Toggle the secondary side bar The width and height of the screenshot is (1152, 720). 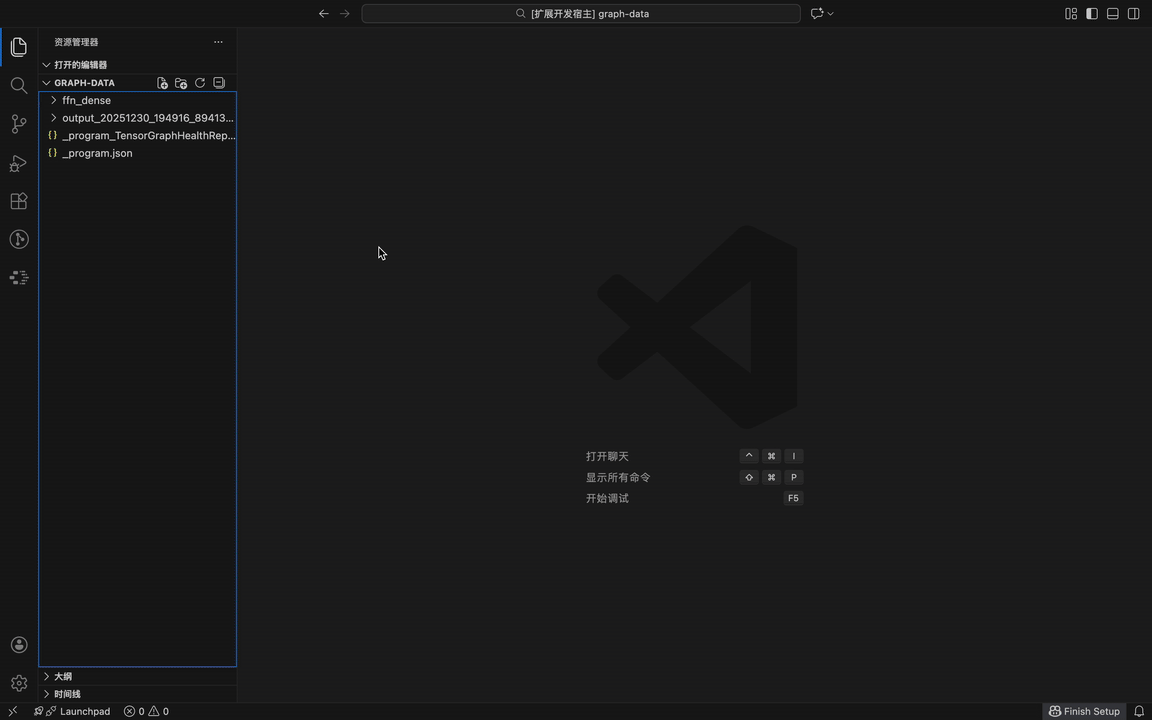pyautogui.click(x=1133, y=14)
